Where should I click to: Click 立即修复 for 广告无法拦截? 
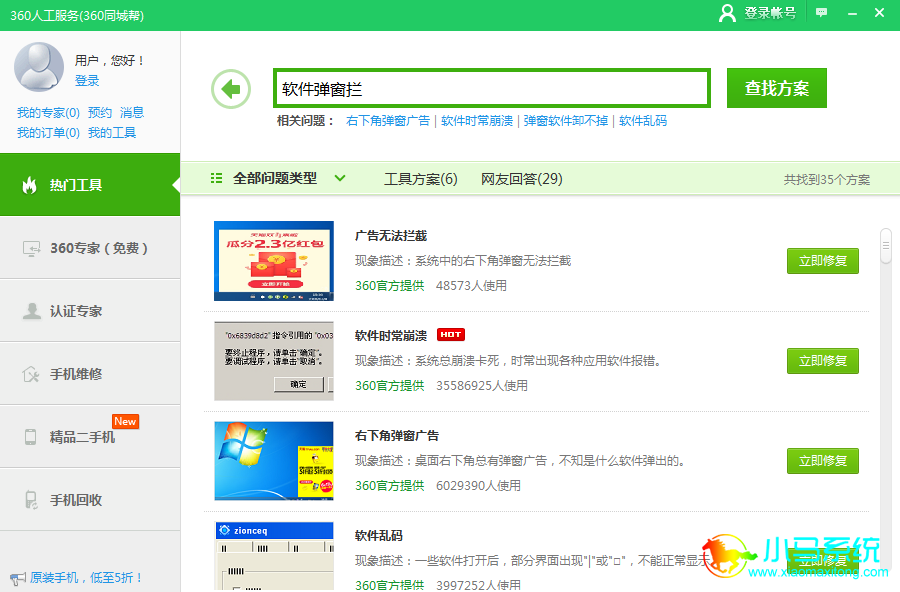pyautogui.click(x=823, y=261)
